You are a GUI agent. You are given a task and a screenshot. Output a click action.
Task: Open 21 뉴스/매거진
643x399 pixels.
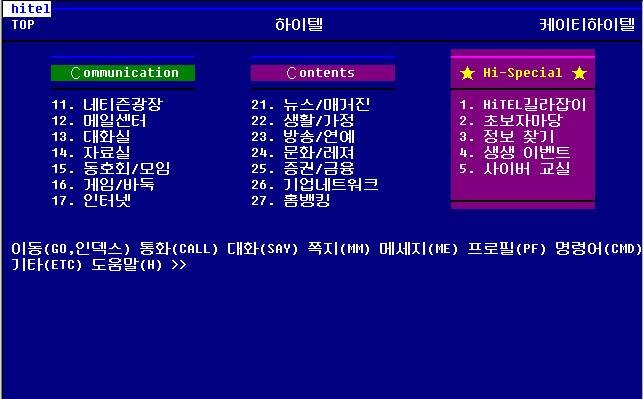[x=310, y=105]
